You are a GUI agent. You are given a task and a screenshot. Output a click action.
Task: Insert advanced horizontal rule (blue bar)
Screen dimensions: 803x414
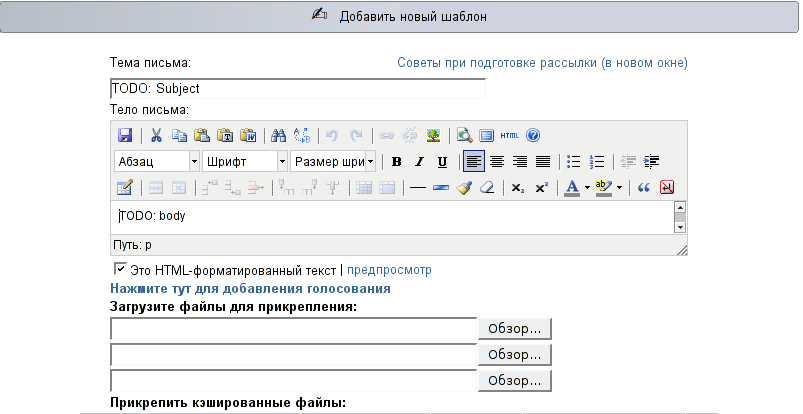point(441,188)
